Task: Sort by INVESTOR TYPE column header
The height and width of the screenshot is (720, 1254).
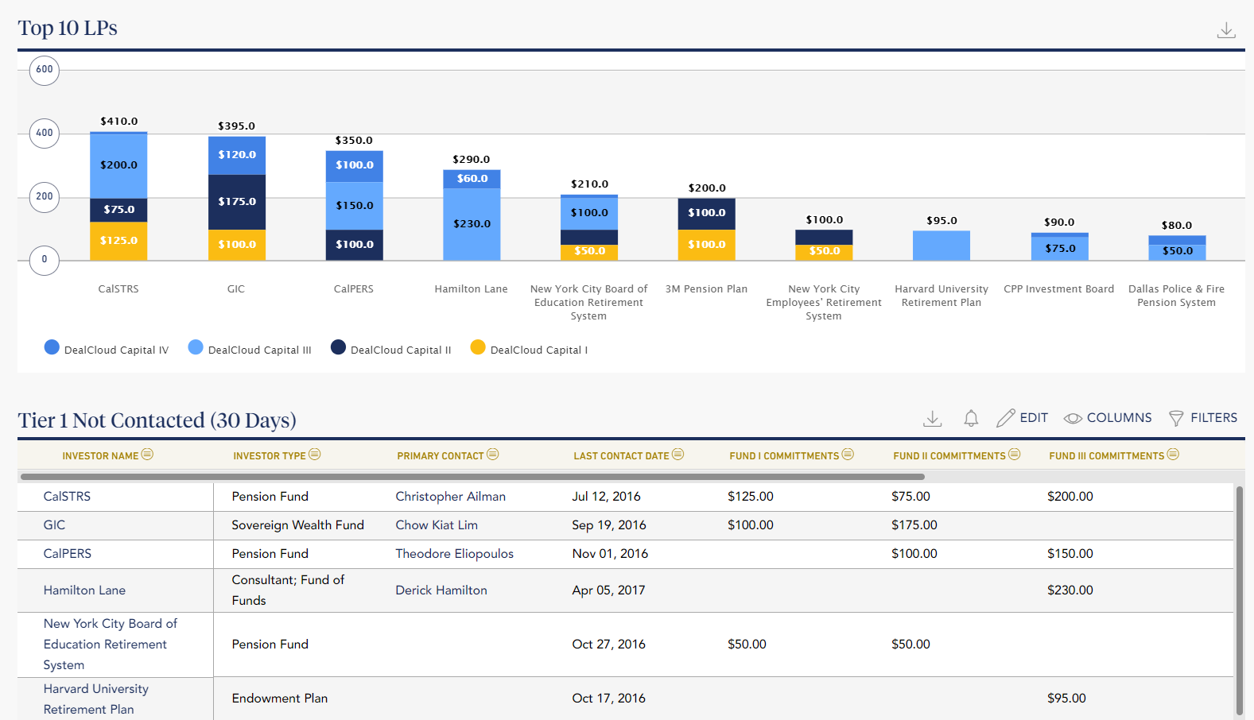Action: pos(269,456)
